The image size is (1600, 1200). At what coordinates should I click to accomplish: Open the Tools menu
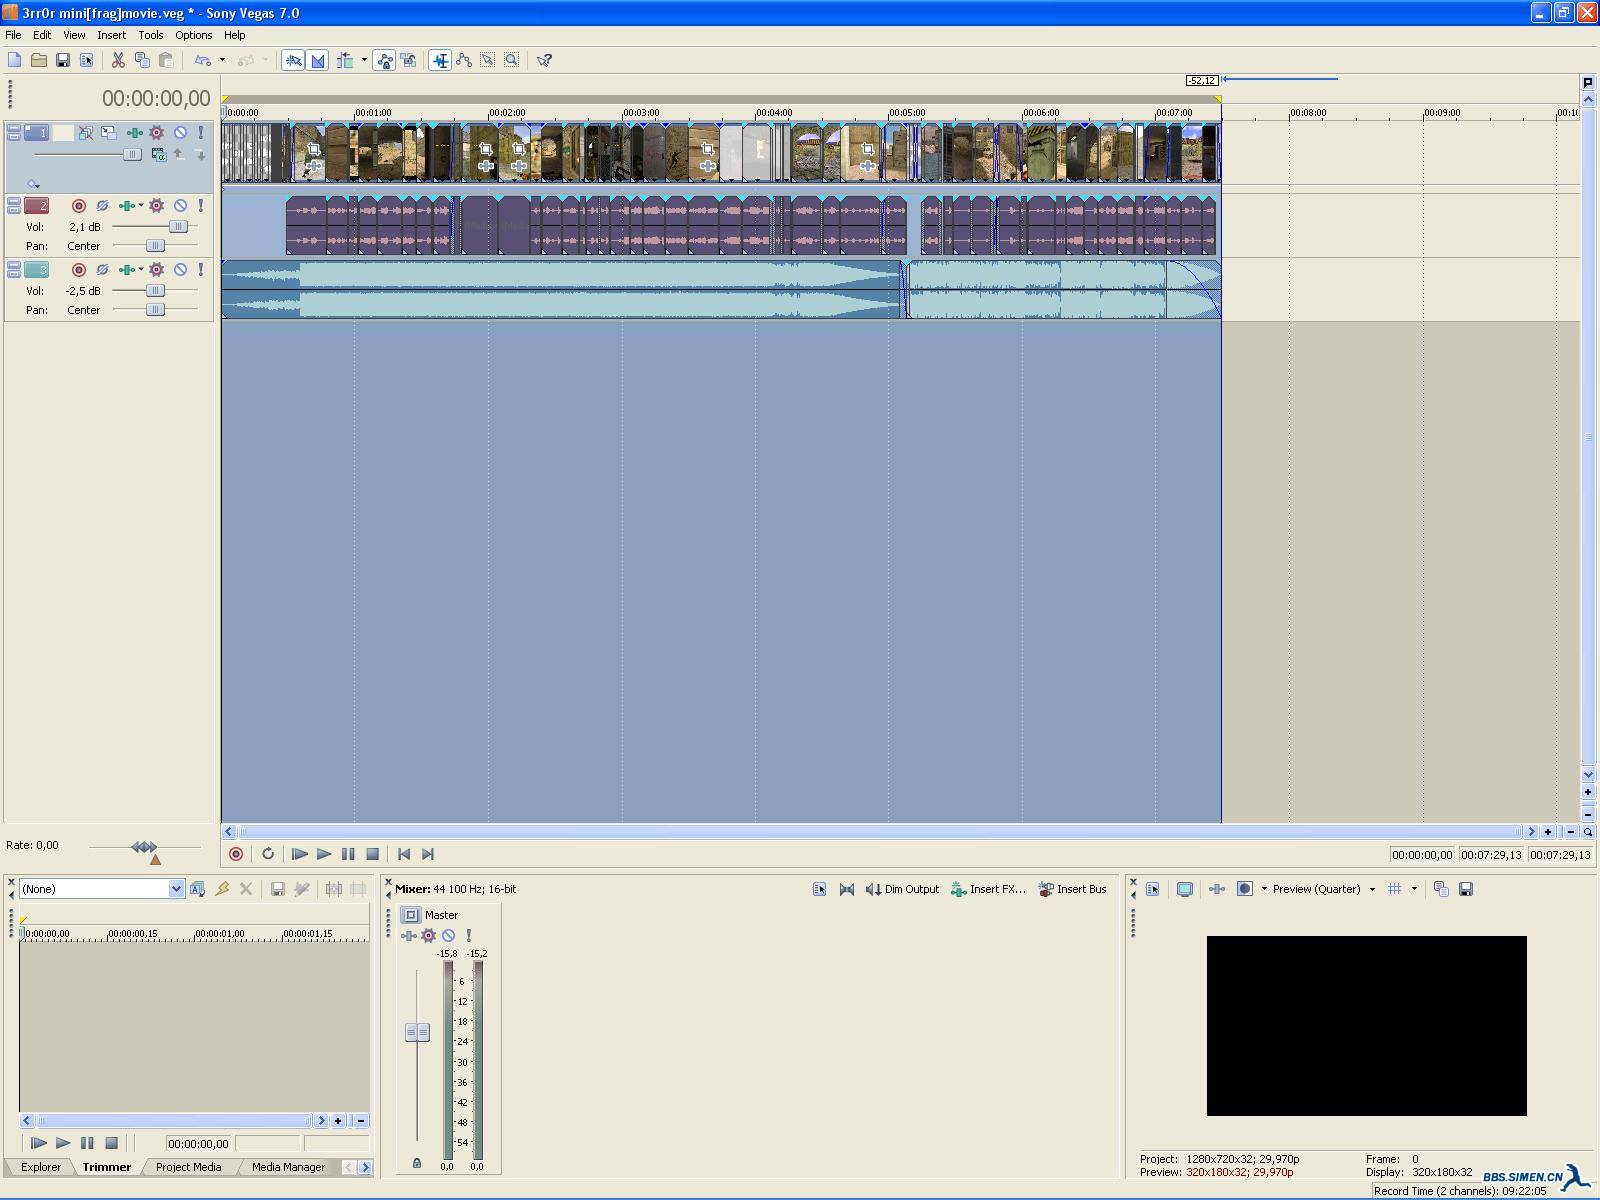point(151,35)
